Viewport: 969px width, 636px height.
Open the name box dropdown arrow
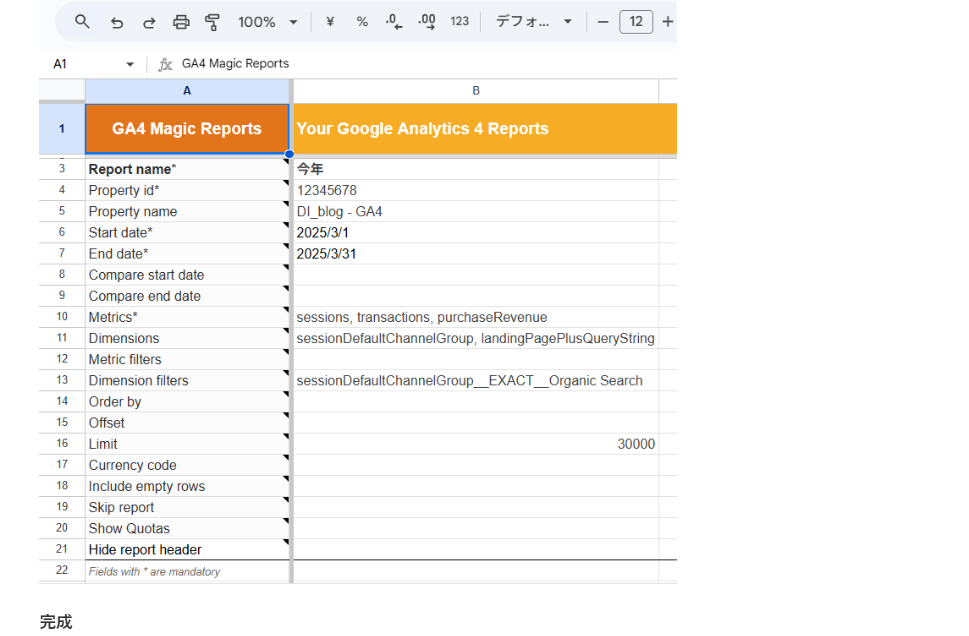pyautogui.click(x=130, y=64)
